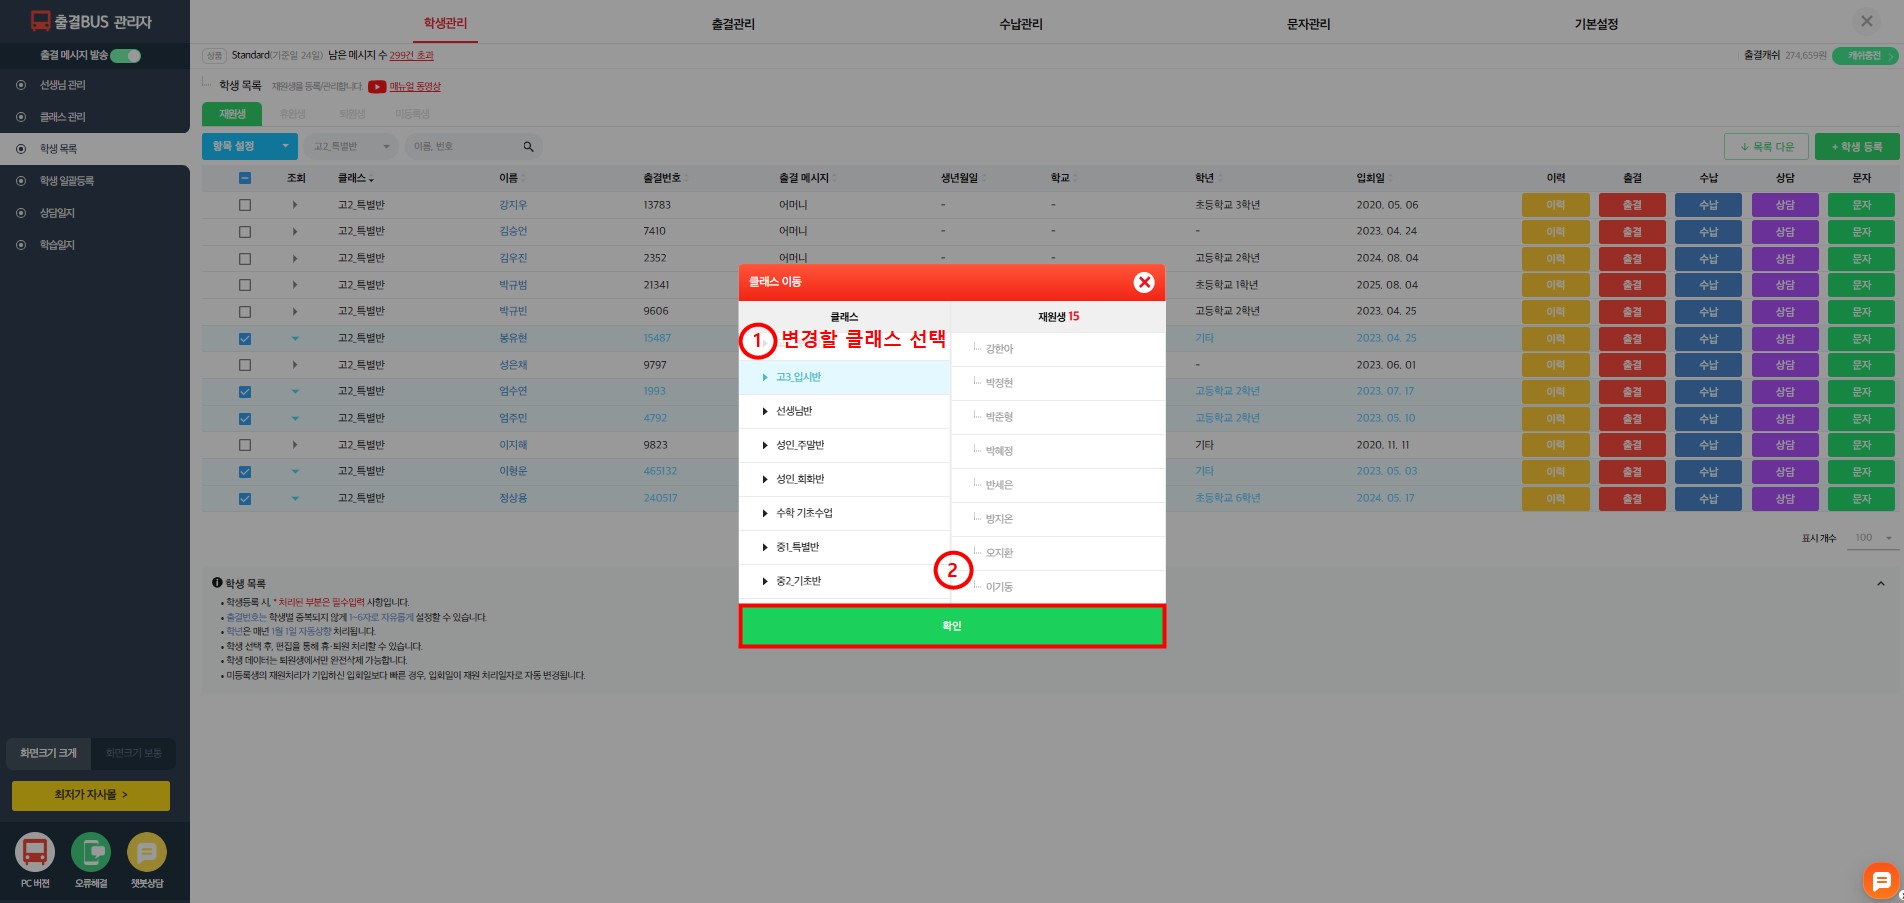This screenshot has height=903, width=1904.
Task: Toggle the select-all header checkbox
Action: coord(245,178)
